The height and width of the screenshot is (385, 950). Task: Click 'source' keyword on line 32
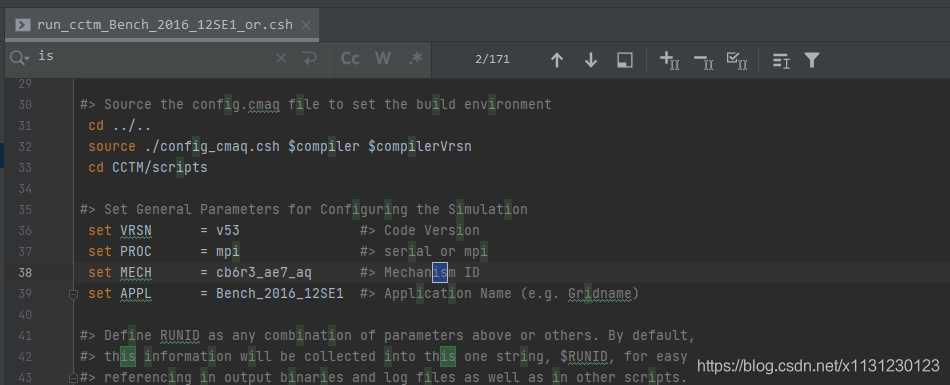coord(112,146)
